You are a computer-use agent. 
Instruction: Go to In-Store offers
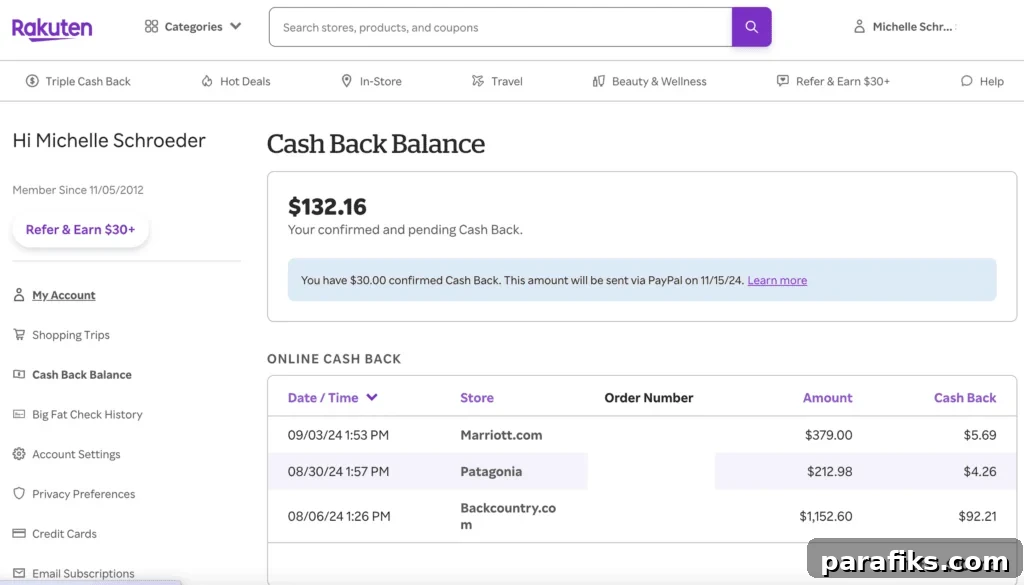(x=380, y=81)
